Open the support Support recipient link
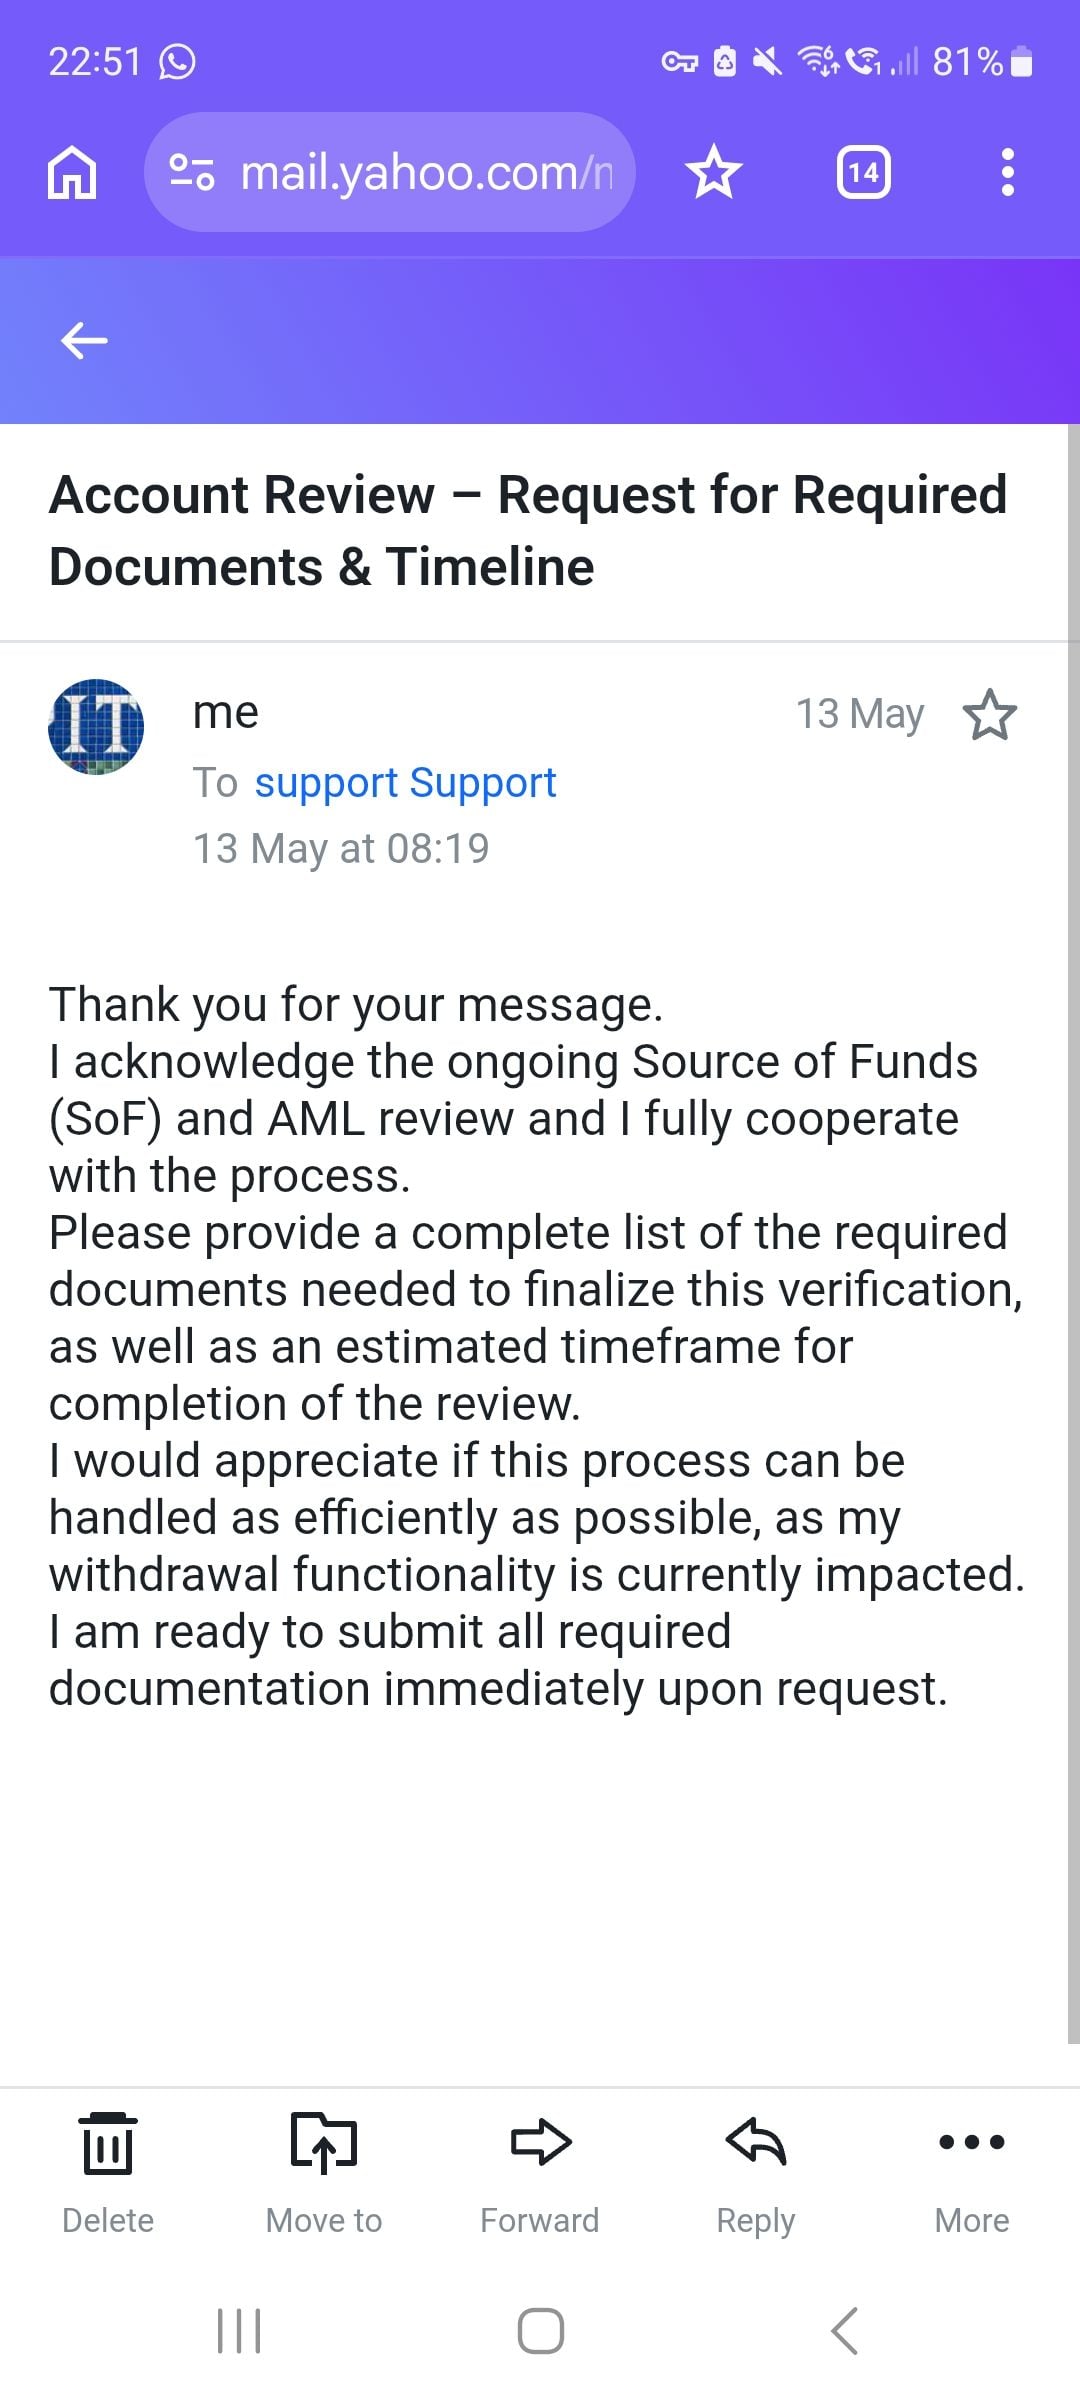The width and height of the screenshot is (1080, 2400). (x=405, y=782)
